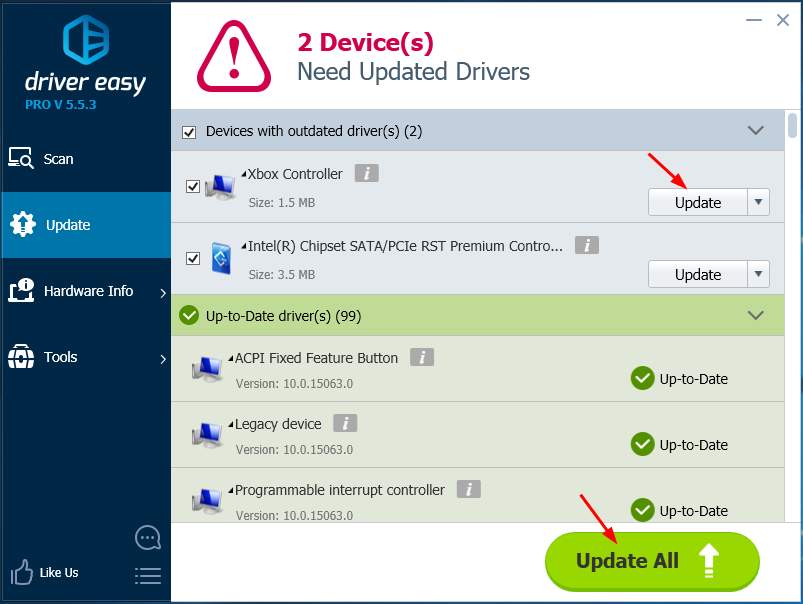Click the Hardware Info icon
This screenshot has width=803, height=604.
21,290
